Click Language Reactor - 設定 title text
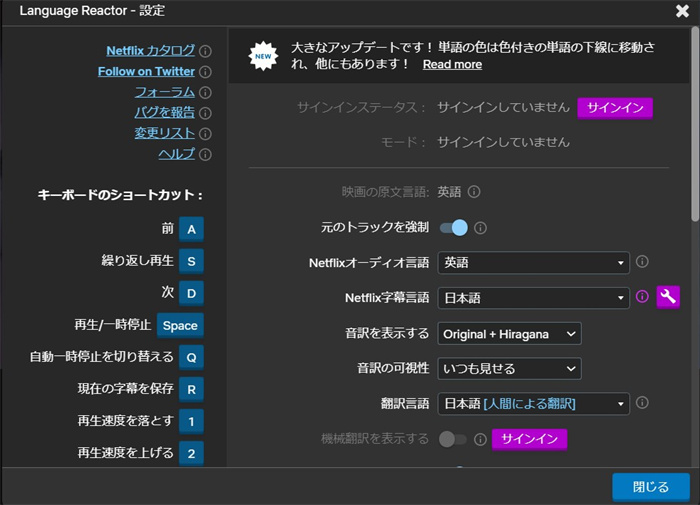Image resolution: width=700 pixels, height=505 pixels. [x=92, y=10]
